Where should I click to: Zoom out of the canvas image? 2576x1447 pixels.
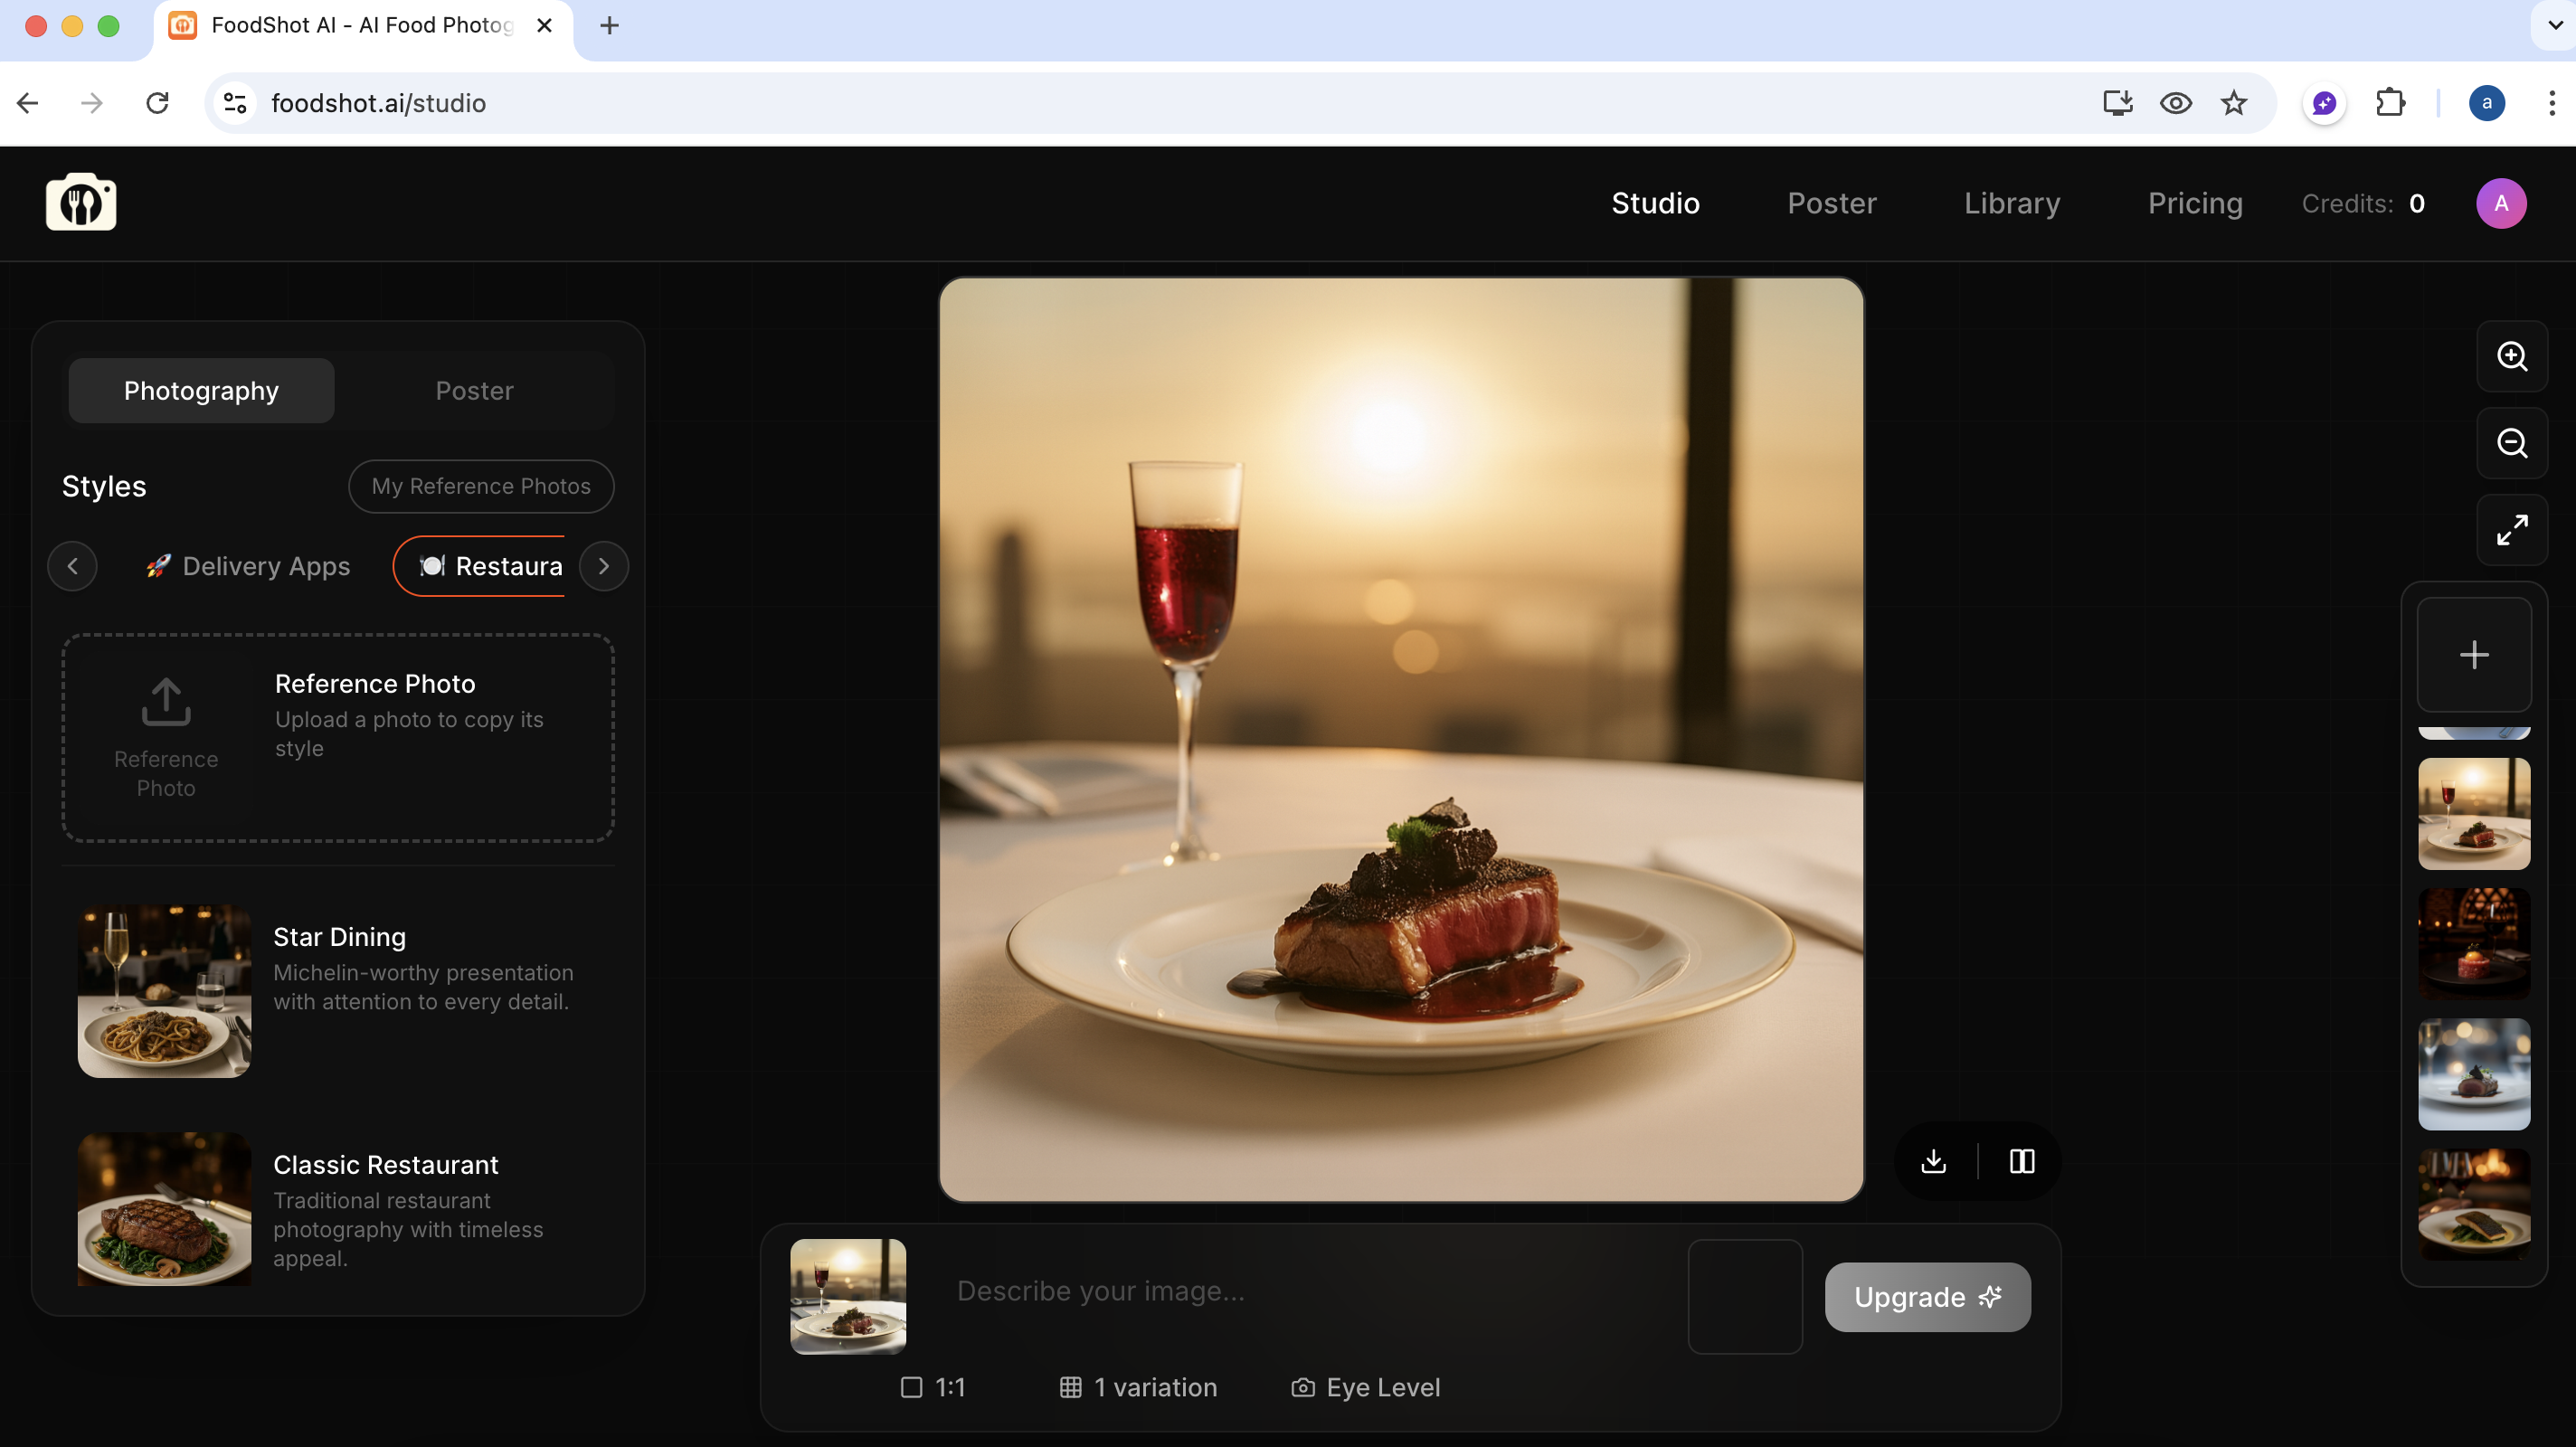(x=2511, y=443)
